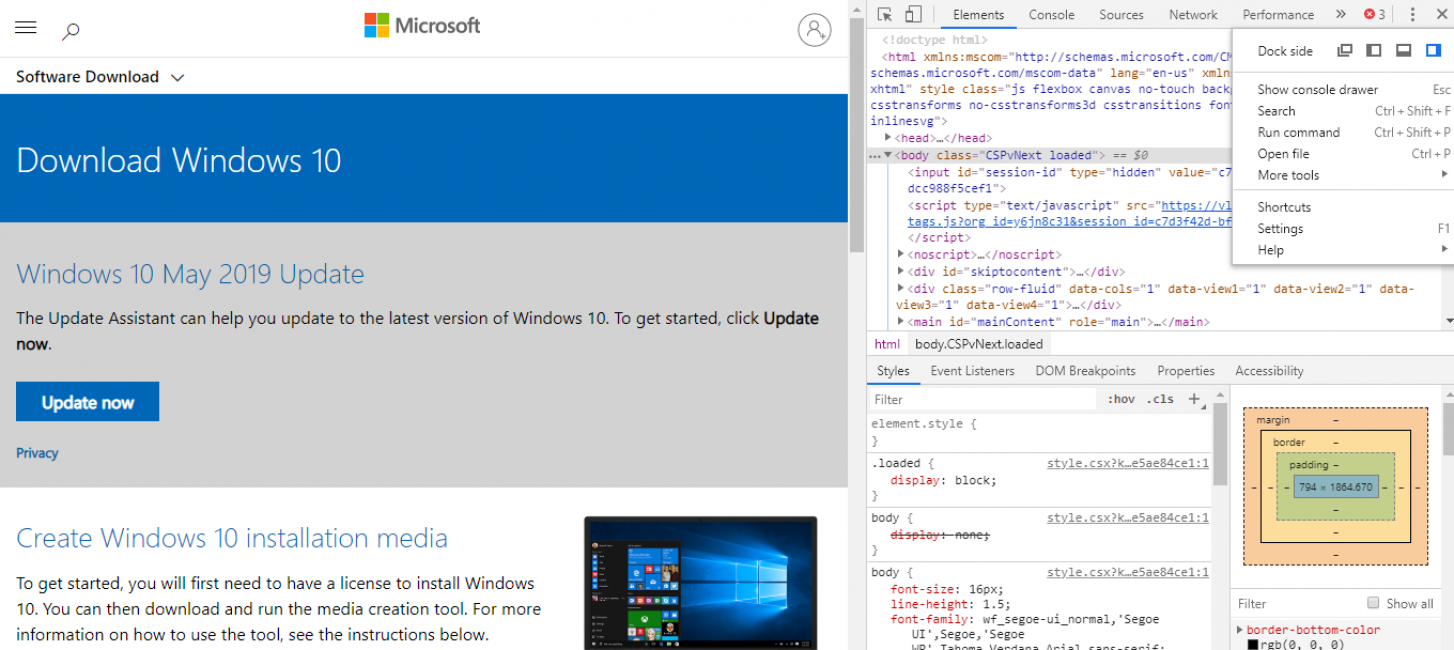Dock DevTools to the bottom
This screenshot has width=1454, height=650.
pos(1403,51)
